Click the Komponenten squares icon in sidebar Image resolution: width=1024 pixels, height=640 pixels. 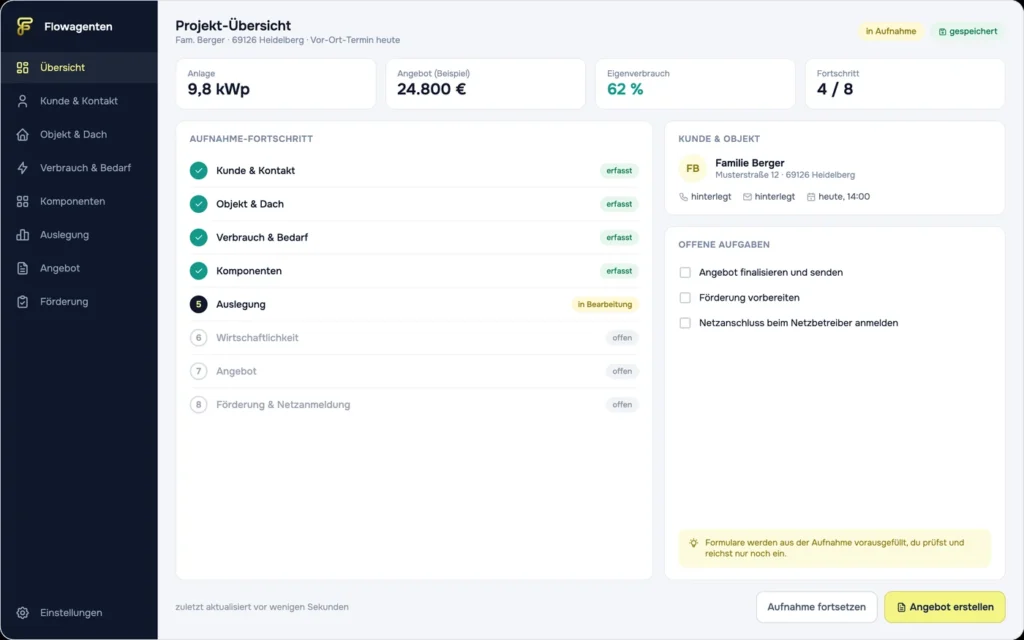pyautogui.click(x=23, y=201)
